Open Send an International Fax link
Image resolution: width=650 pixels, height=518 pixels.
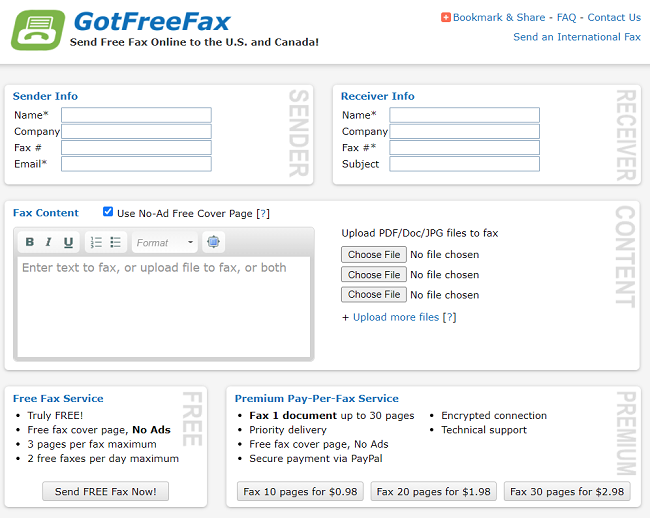coord(577,37)
